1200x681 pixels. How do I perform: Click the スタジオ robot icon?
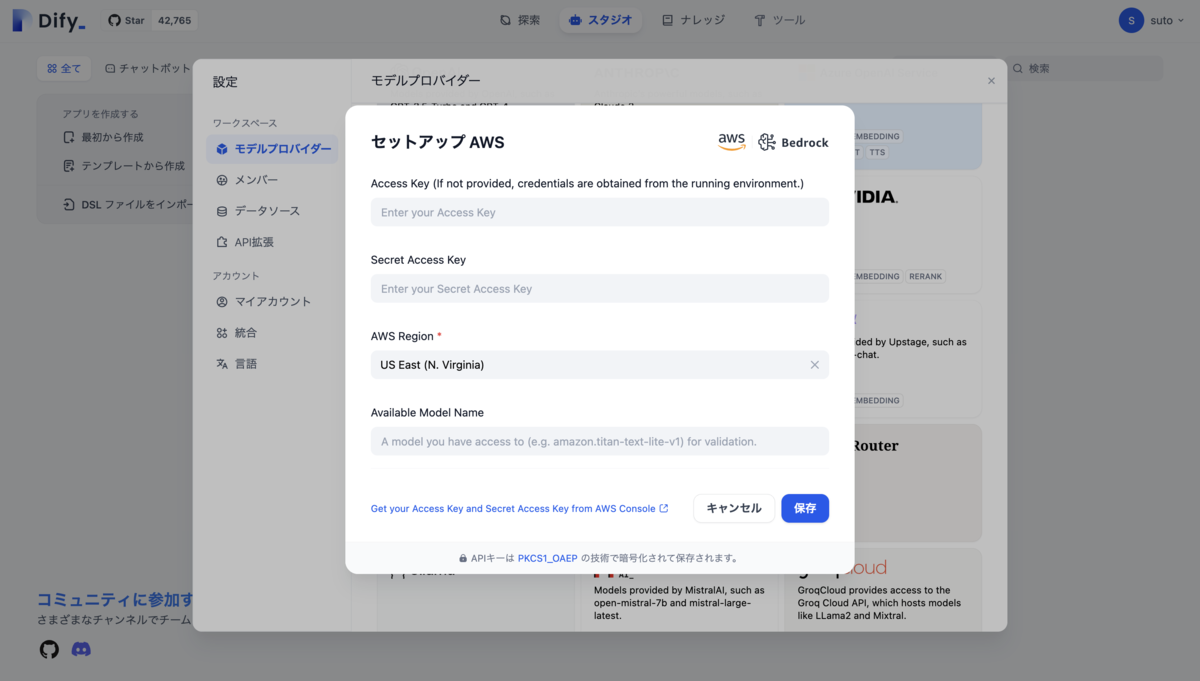575,20
